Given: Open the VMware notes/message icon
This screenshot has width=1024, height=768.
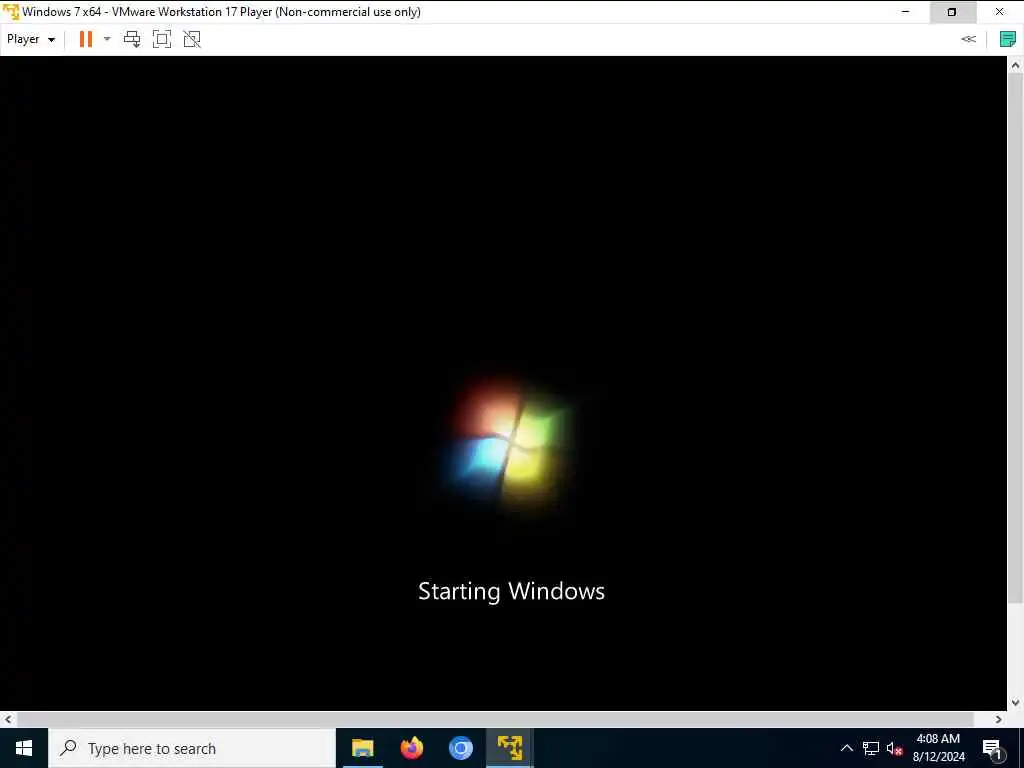Looking at the screenshot, I should pos(1008,39).
